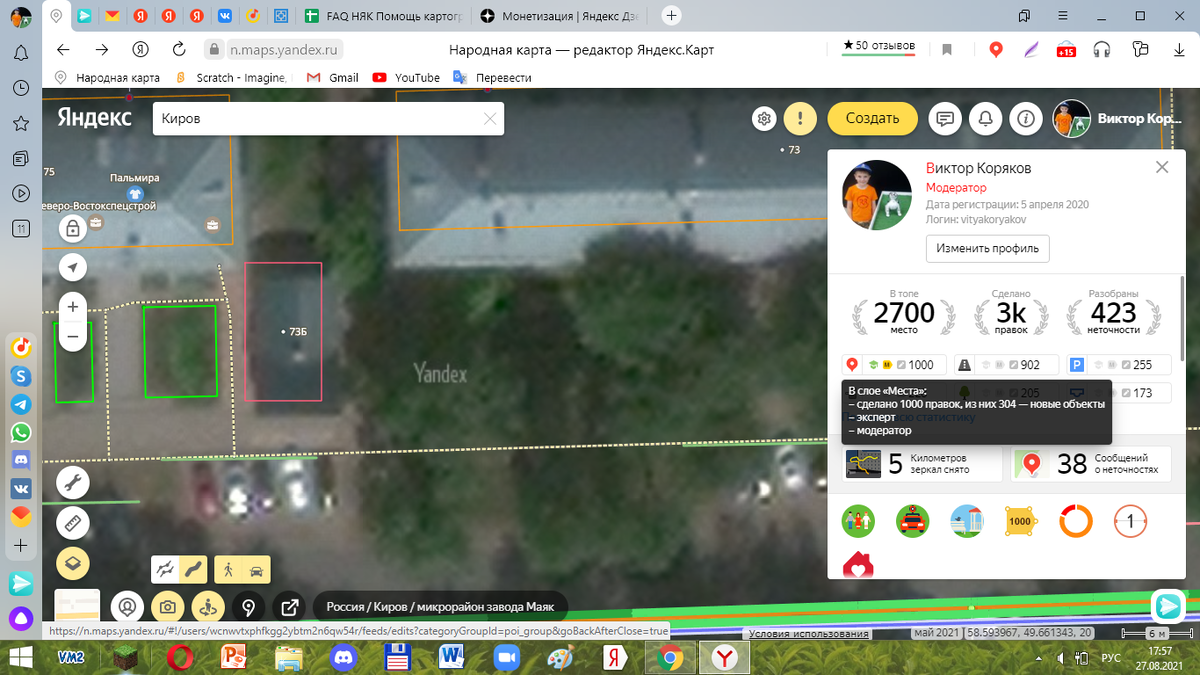The image size is (1200, 675).
Task: Open Alice assistant in browser sidebar
Action: pyautogui.click(x=20, y=618)
